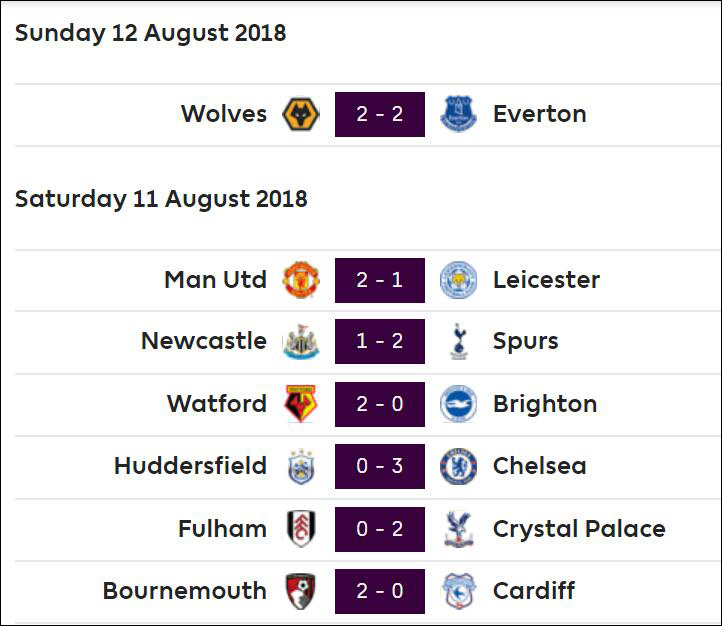Click the Wolves club crest

click(301, 114)
